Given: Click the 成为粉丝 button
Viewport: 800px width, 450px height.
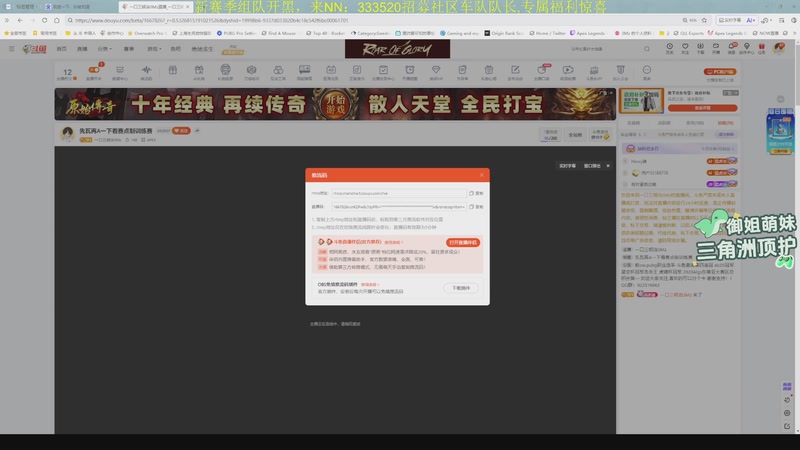Looking at the screenshot, I should pos(726,134).
